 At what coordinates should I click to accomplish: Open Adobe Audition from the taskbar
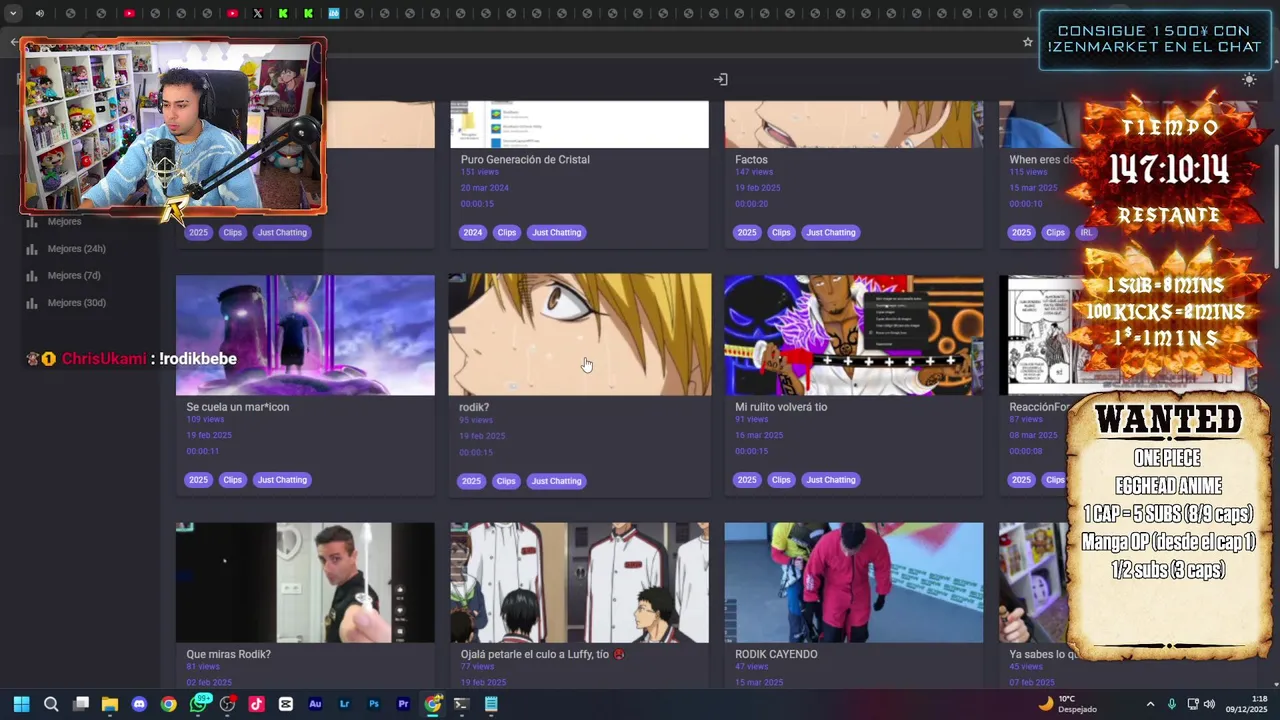(315, 704)
